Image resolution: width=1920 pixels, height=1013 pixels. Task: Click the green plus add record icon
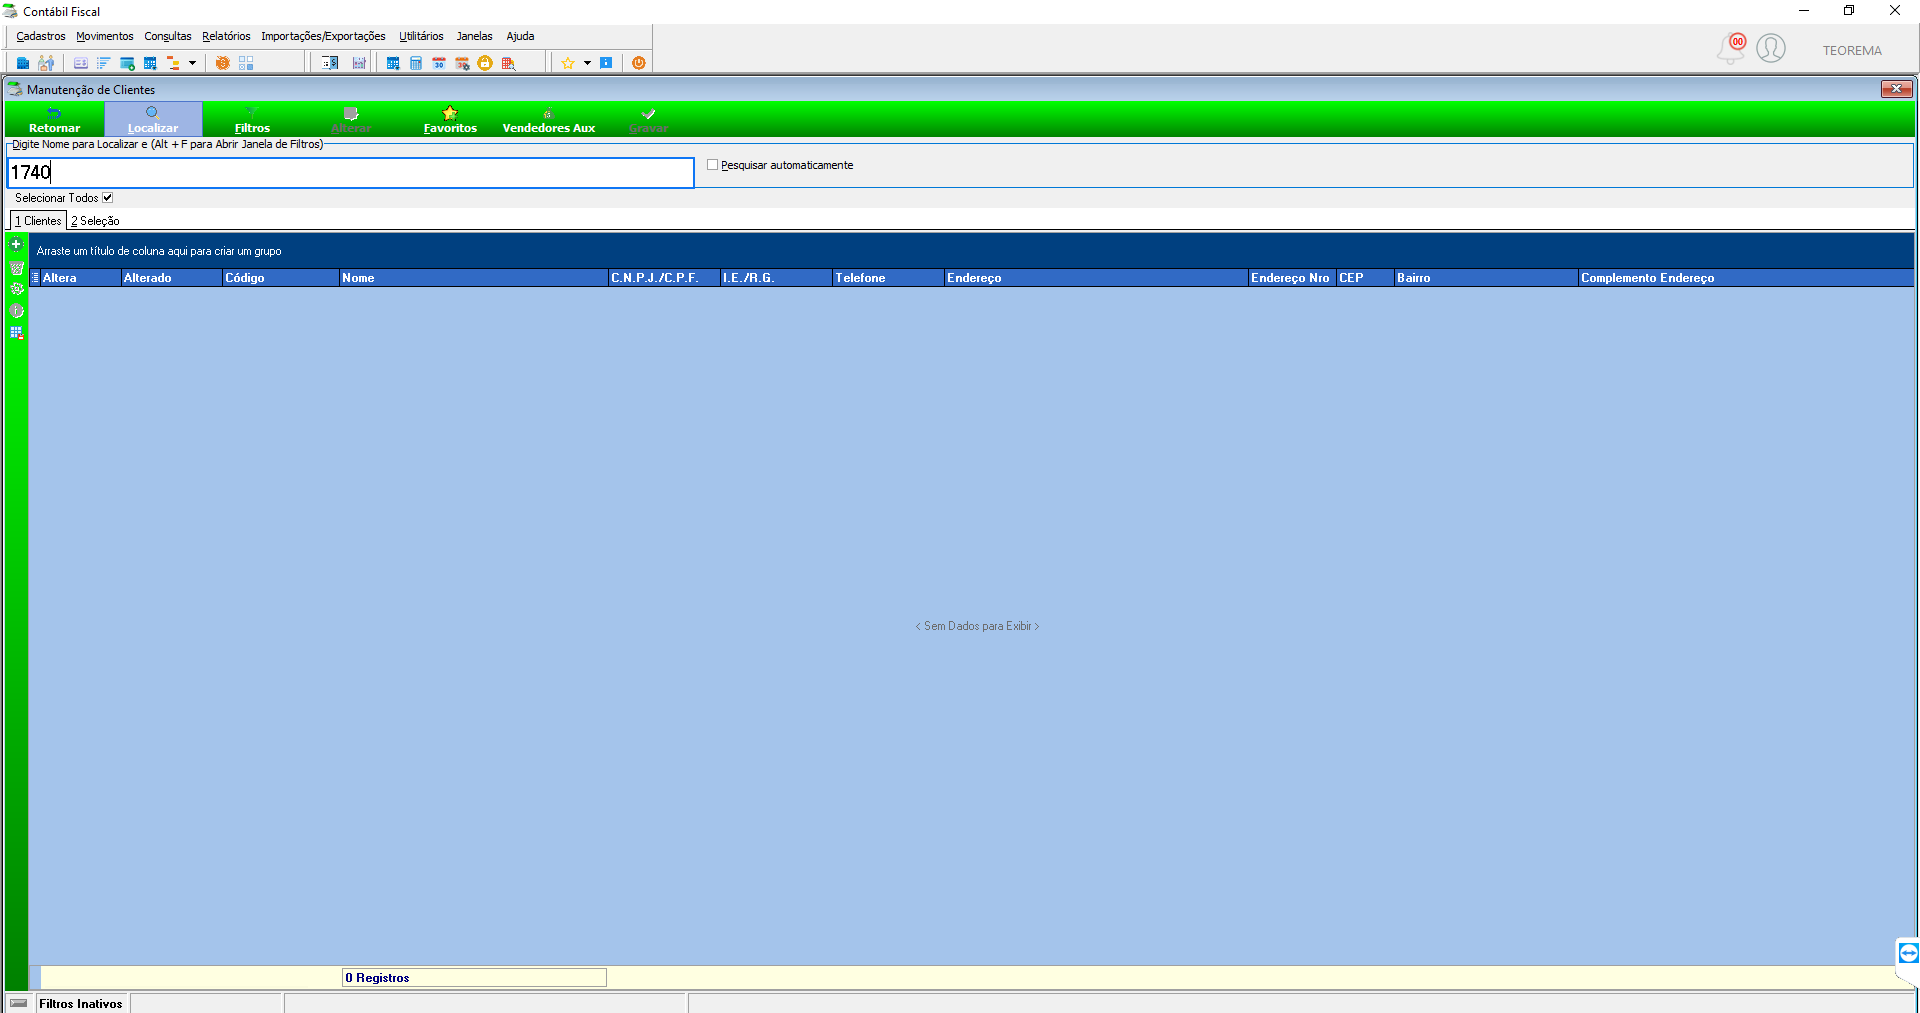click(x=16, y=244)
